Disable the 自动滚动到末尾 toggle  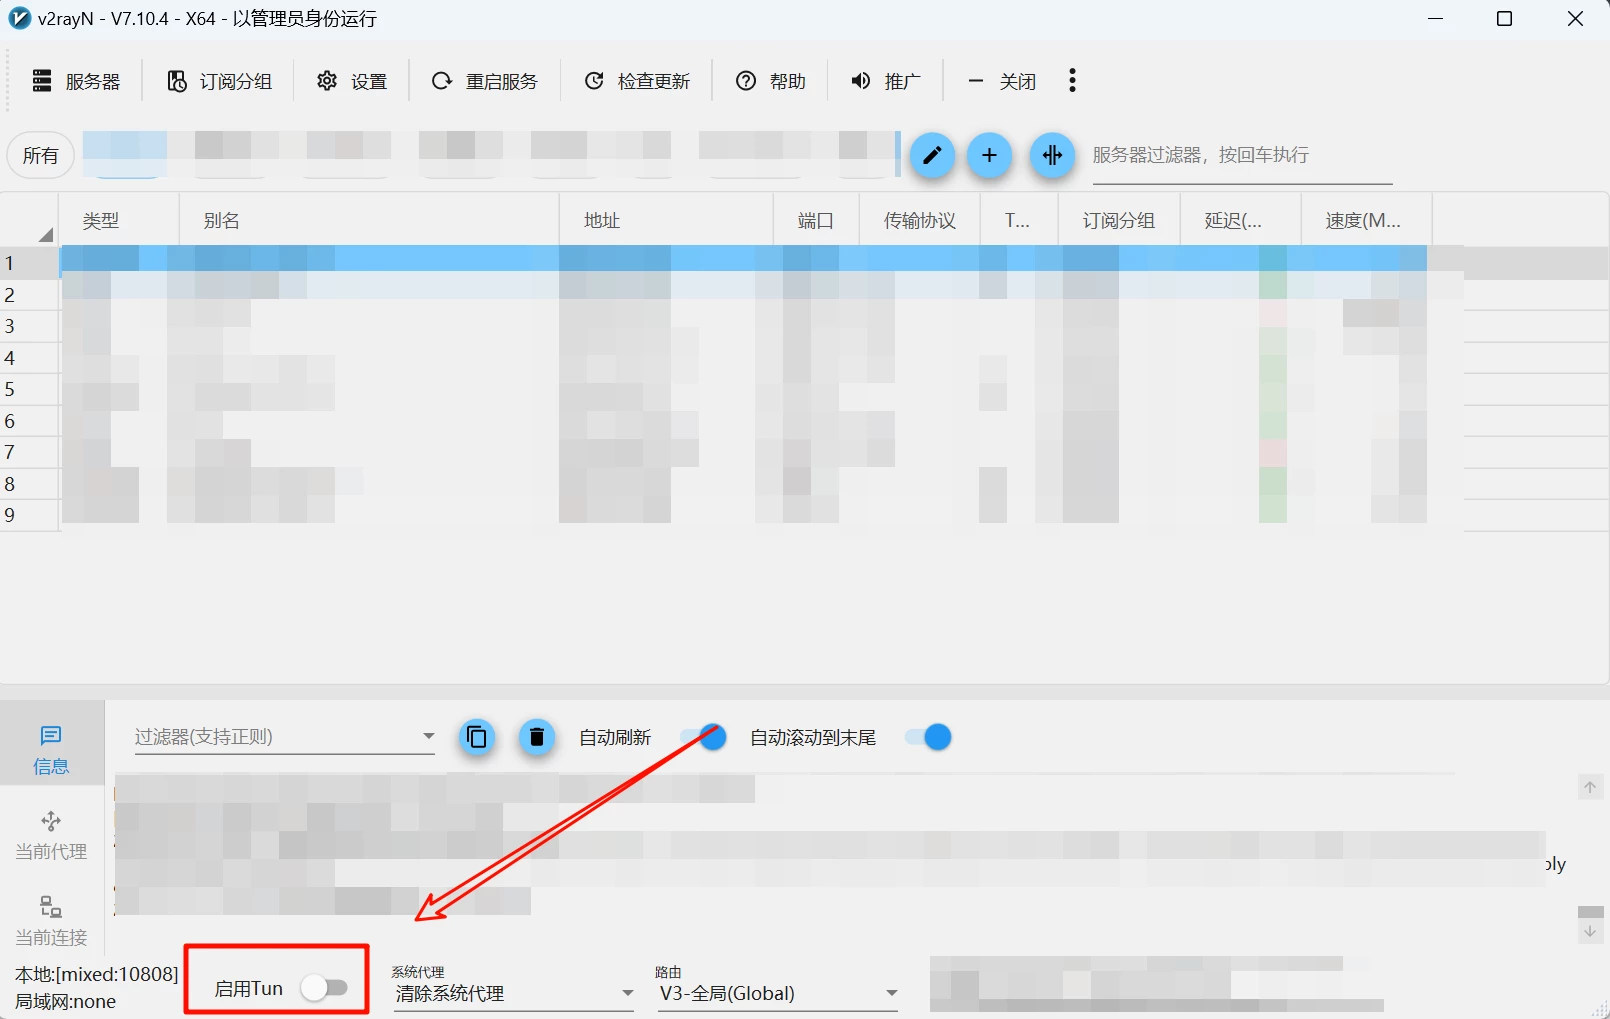click(928, 737)
